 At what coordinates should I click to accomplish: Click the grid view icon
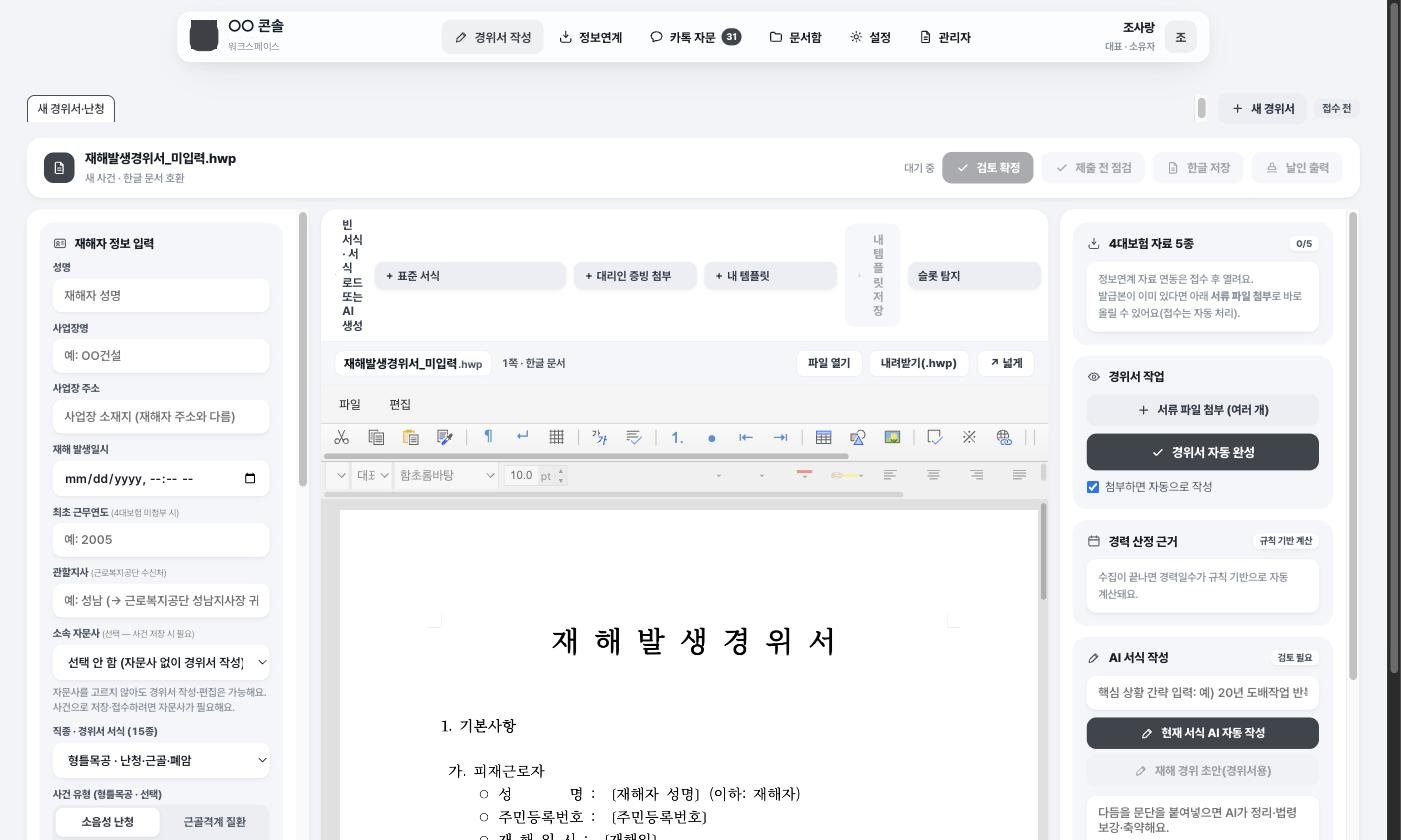coord(556,437)
